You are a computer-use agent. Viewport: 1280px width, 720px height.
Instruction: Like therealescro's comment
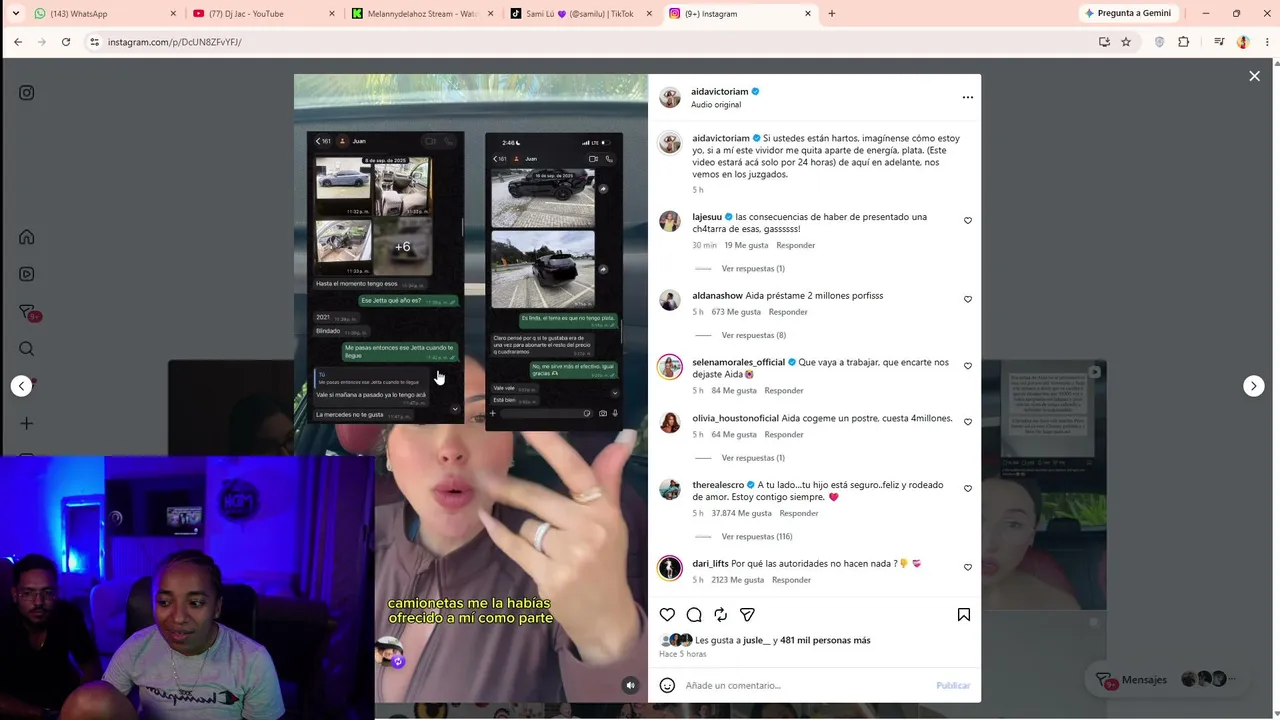pyautogui.click(x=967, y=489)
